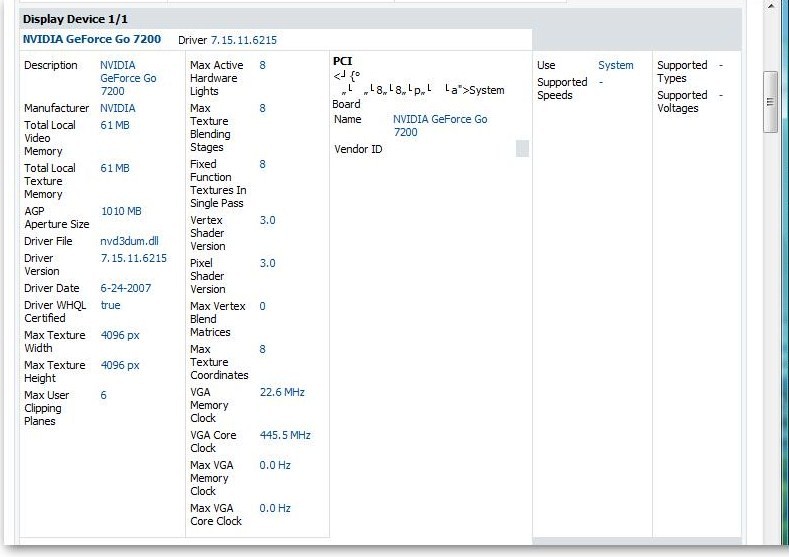The height and width of the screenshot is (557, 789).
Task: Click the driver file nvd3dum.dll
Action: [129, 242]
